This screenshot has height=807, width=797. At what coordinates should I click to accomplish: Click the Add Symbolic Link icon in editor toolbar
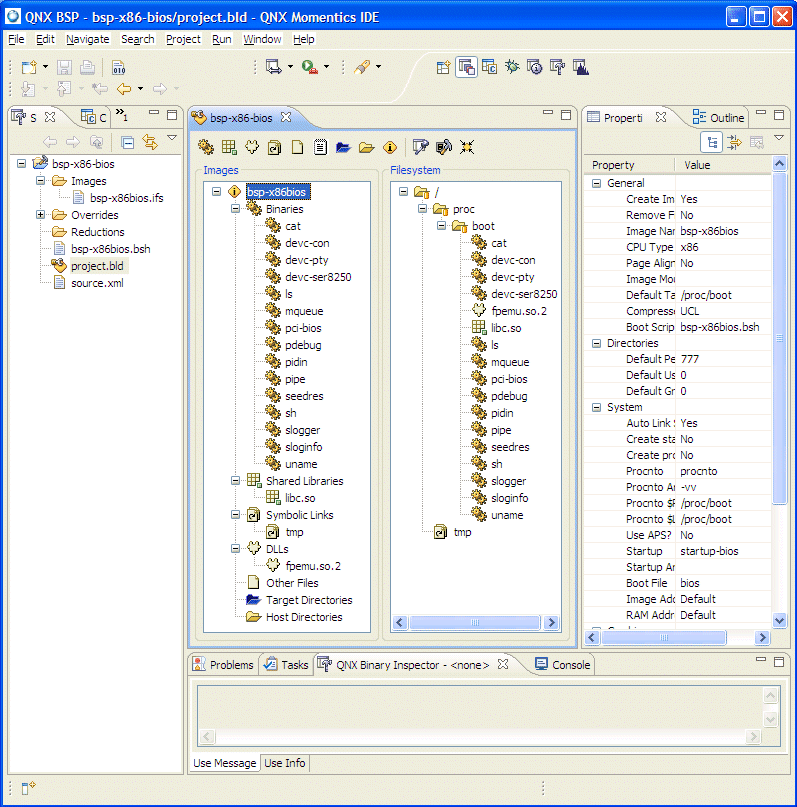274,147
